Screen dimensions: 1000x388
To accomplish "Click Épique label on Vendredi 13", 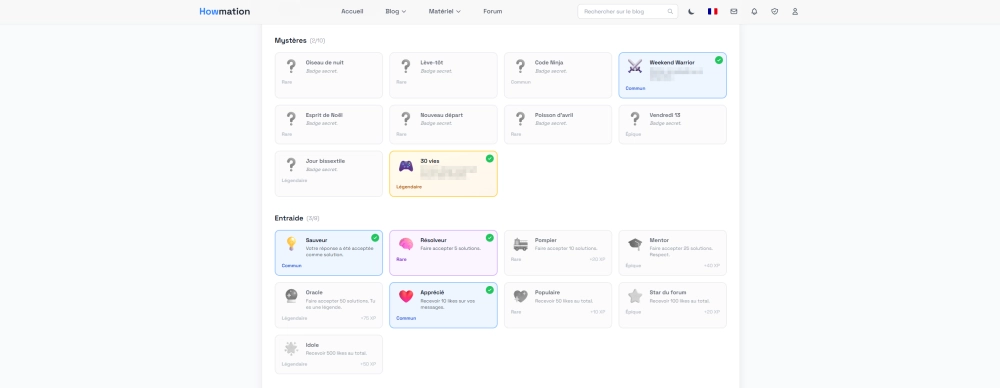I will point(633,135).
